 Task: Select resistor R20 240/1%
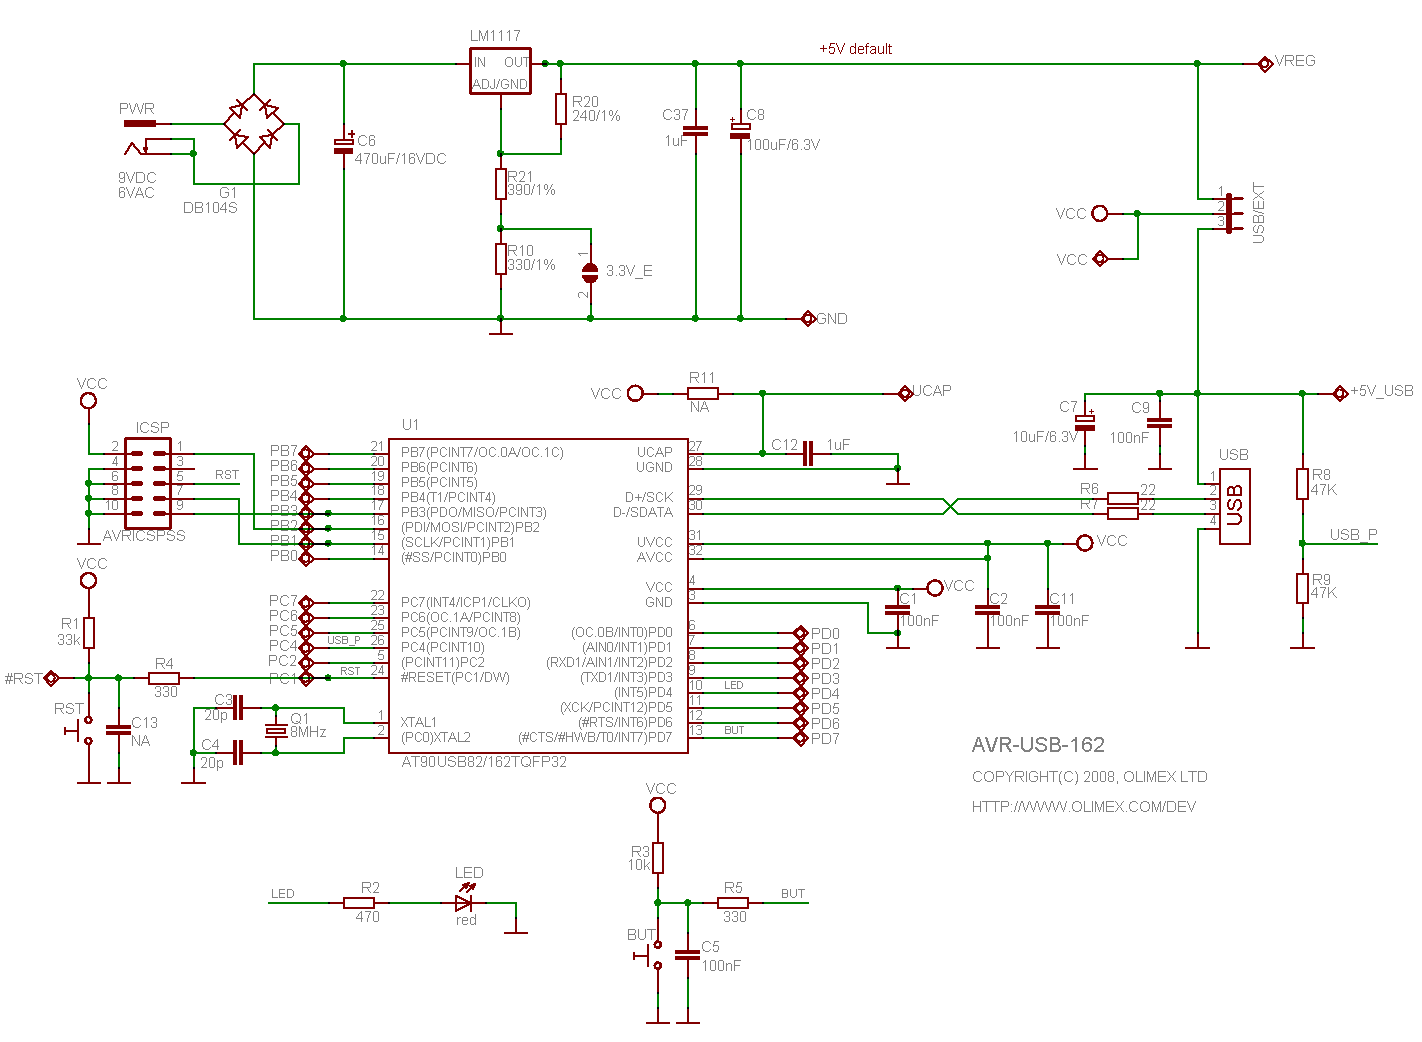(x=561, y=109)
